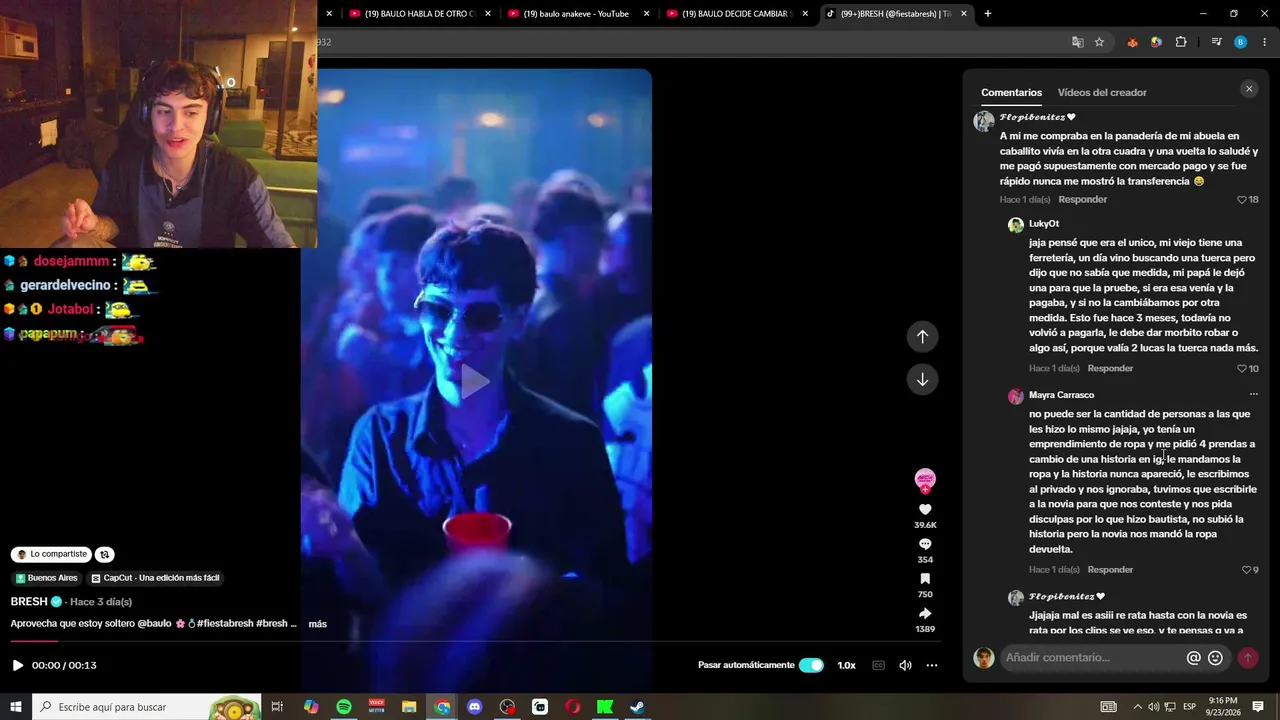1280x720 pixels.
Task: Toggle the Pasar automáticamente switch
Action: [x=811, y=665]
